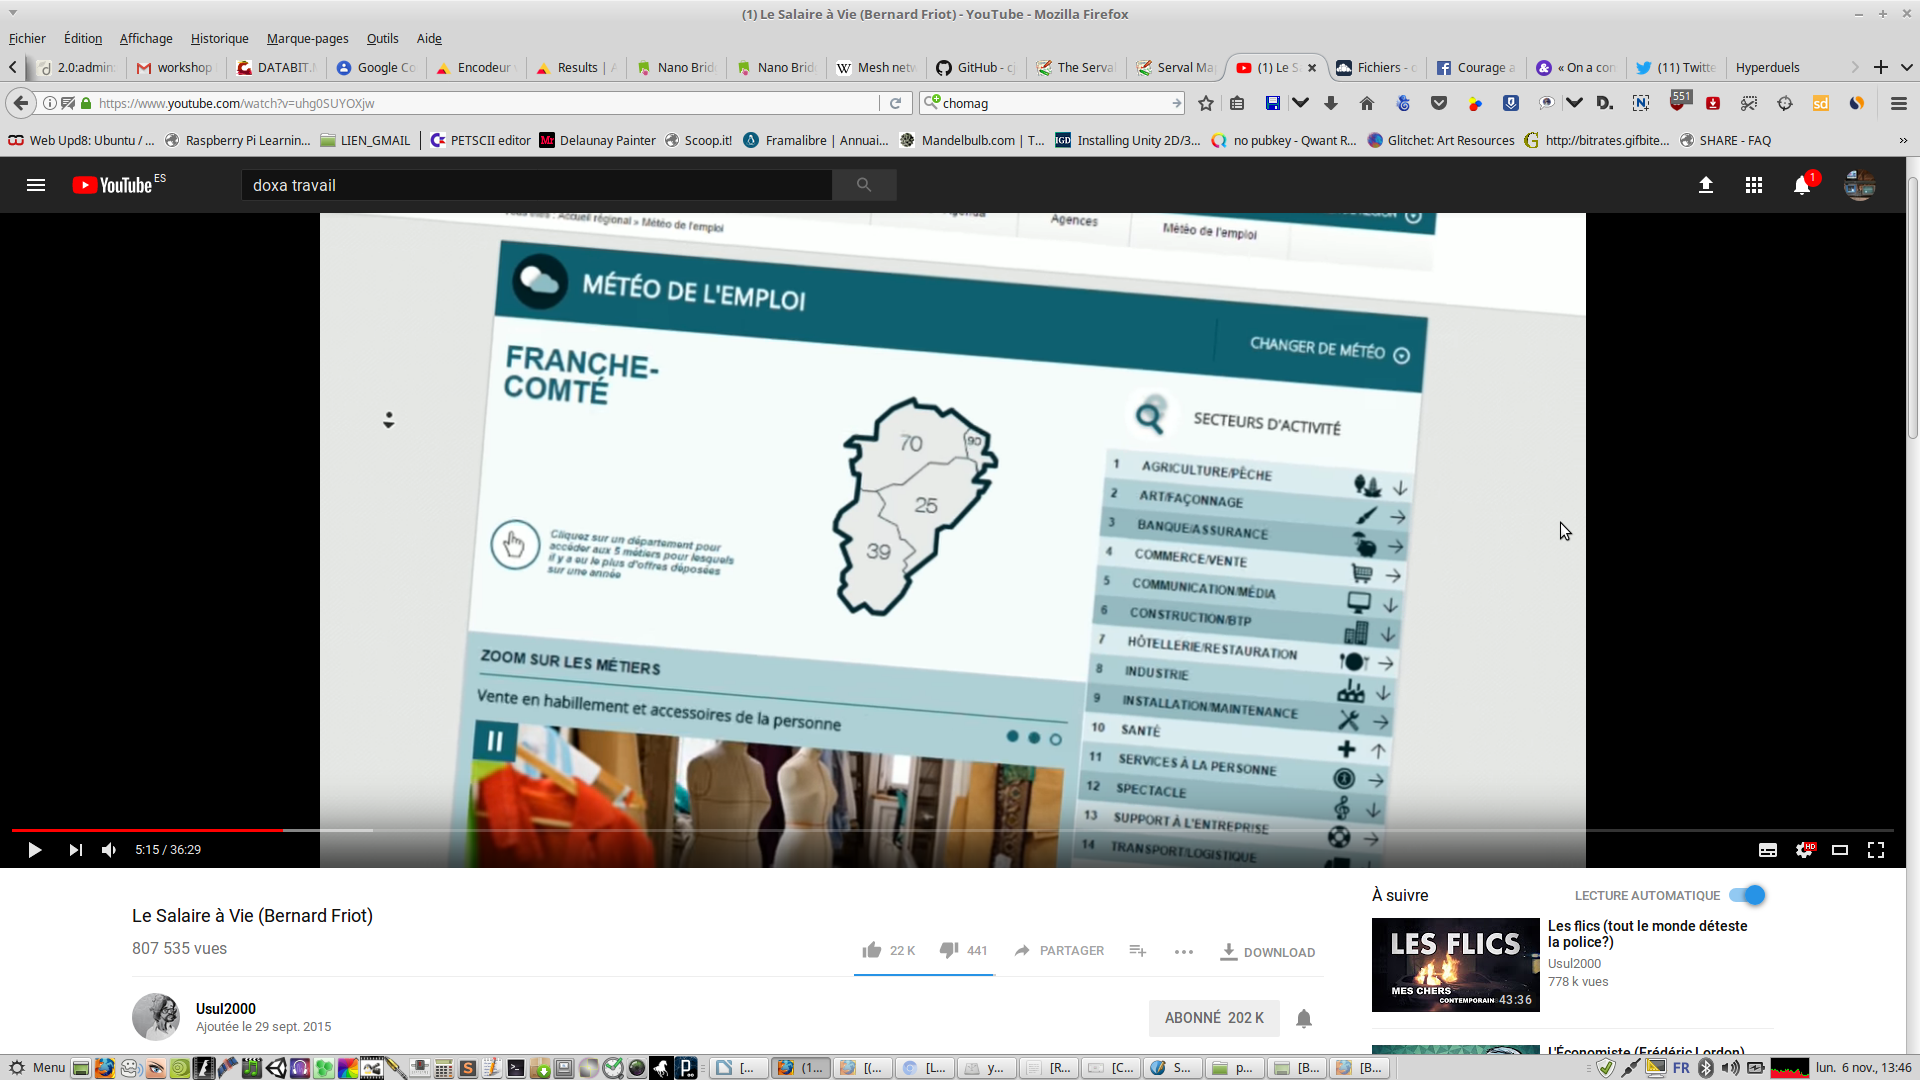Screen dimensions: 1920x1080
Task: Dislike the video with thumbs down
Action: 949,950
